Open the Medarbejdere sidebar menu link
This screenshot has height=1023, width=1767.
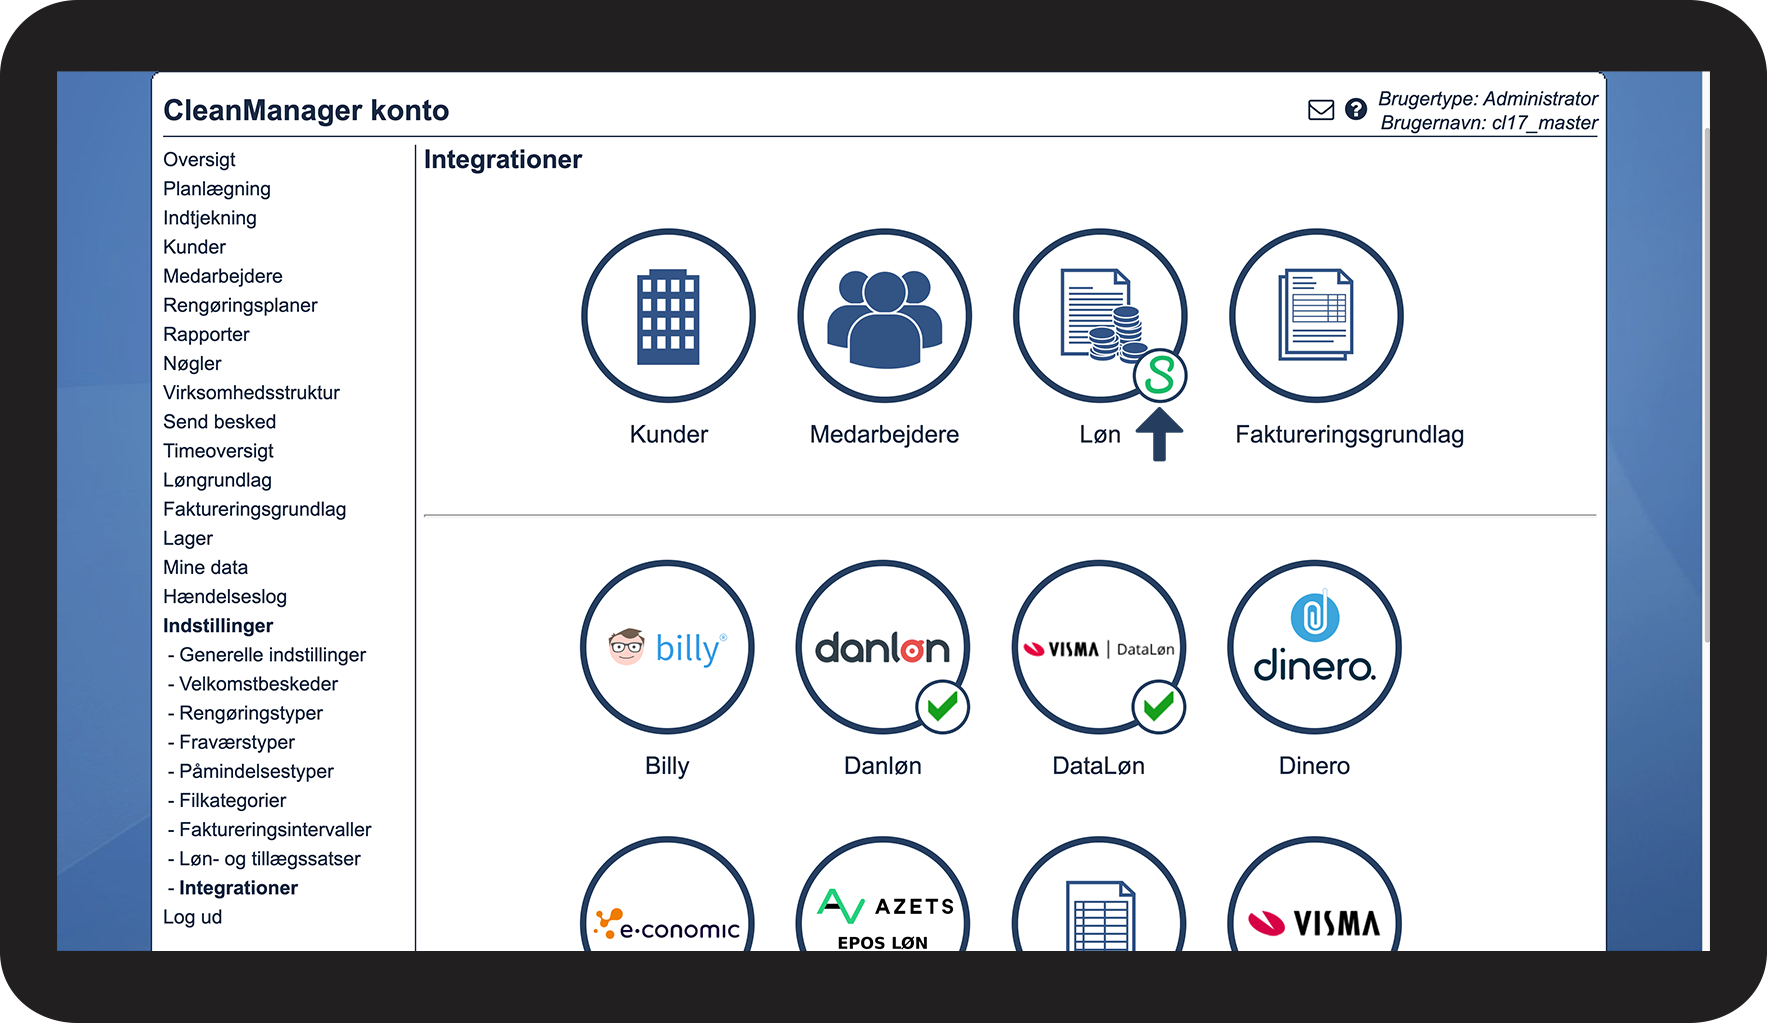tap(223, 276)
